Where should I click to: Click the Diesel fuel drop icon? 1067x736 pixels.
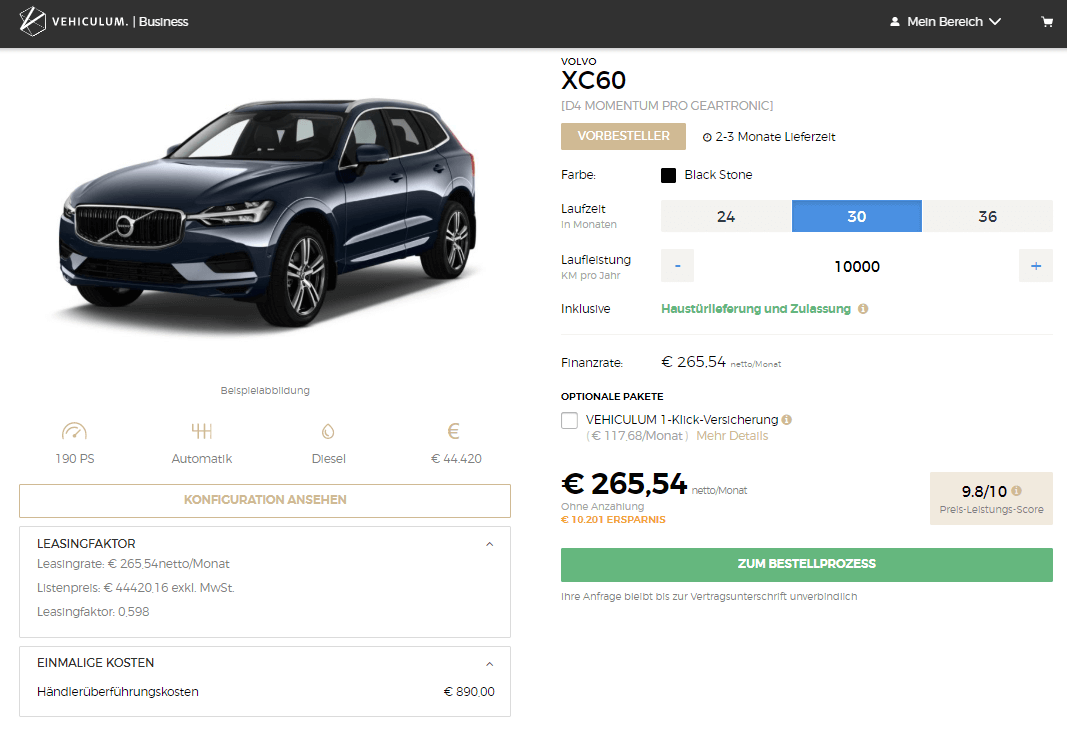[328, 432]
